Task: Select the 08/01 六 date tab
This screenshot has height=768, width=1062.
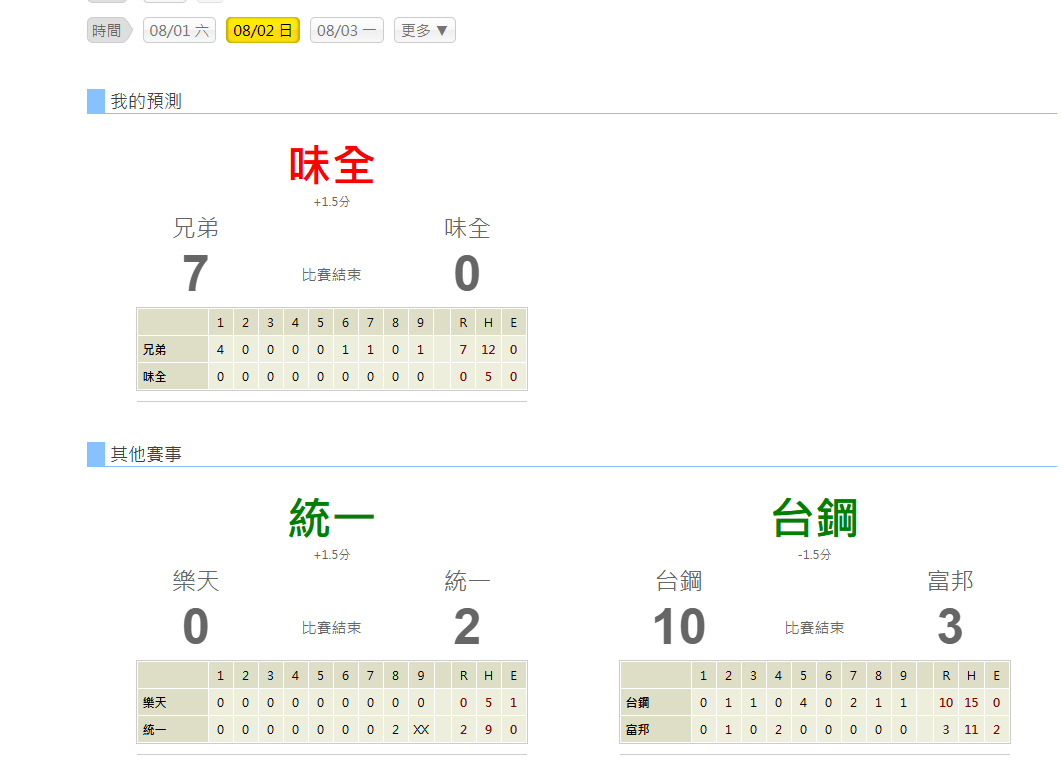Action: tap(179, 30)
